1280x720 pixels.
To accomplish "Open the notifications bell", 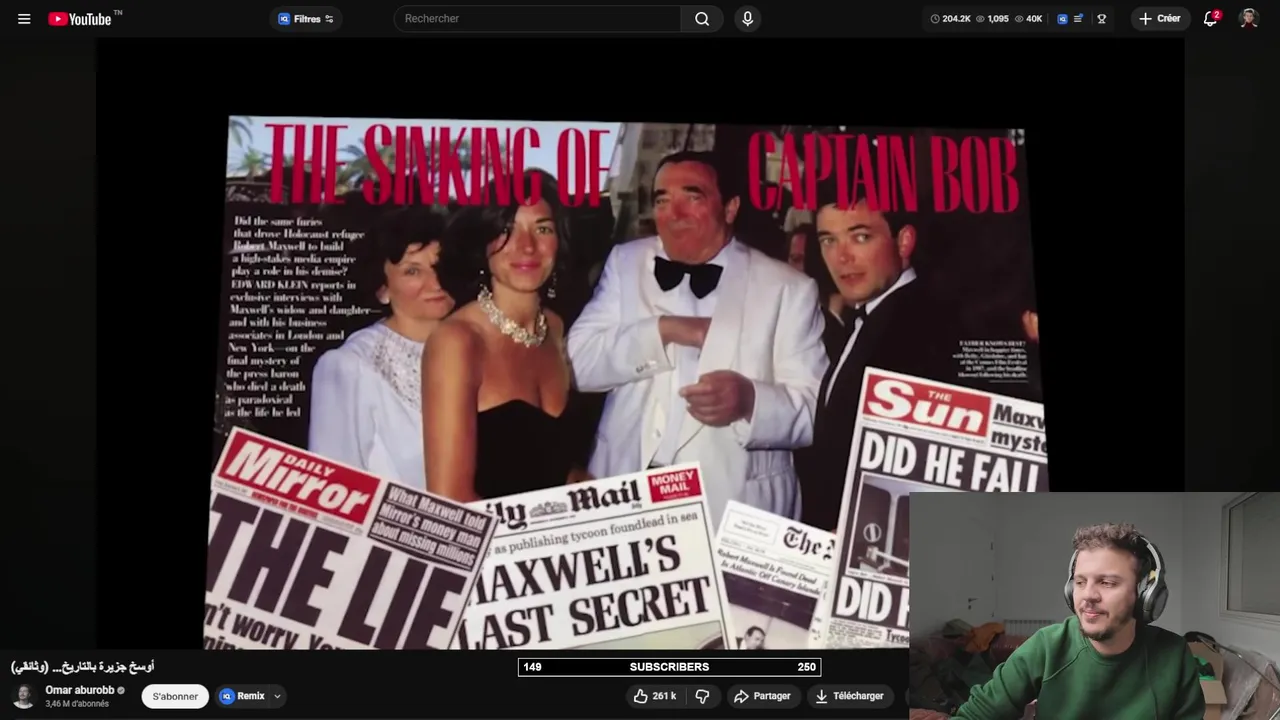I will [1210, 19].
